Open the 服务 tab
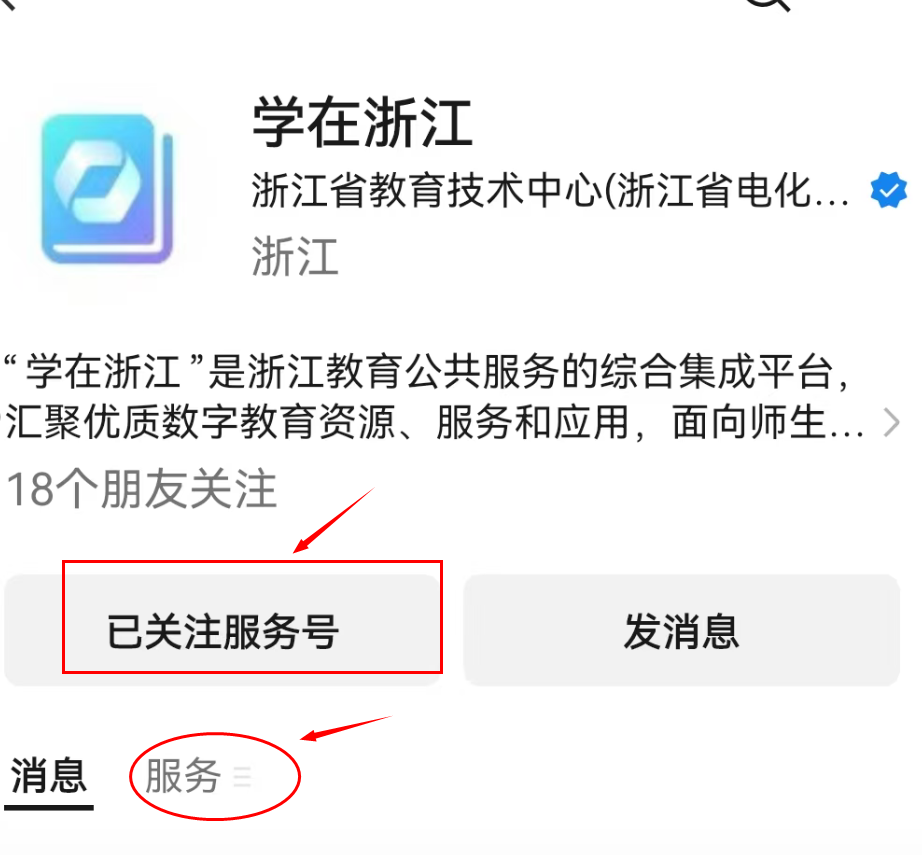This screenshot has height=855, width=922. tap(183, 776)
